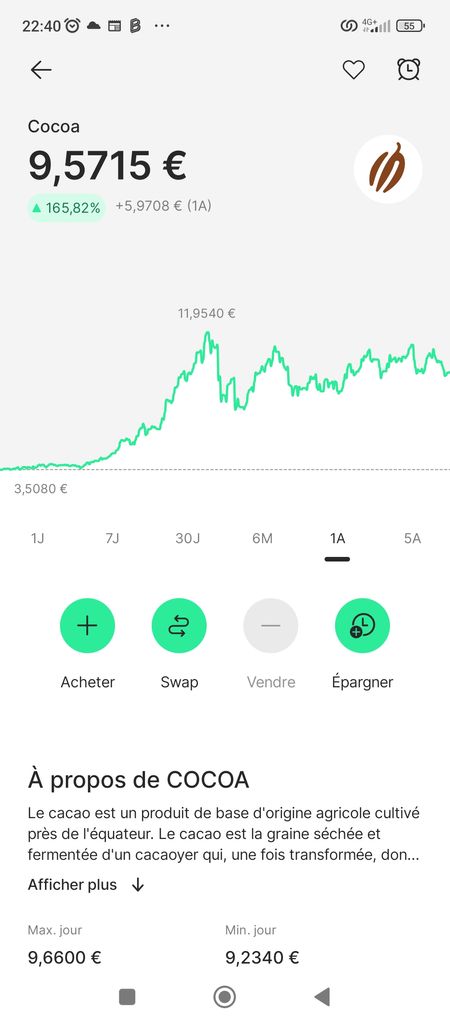Choose the 6M chart period

(x=263, y=539)
